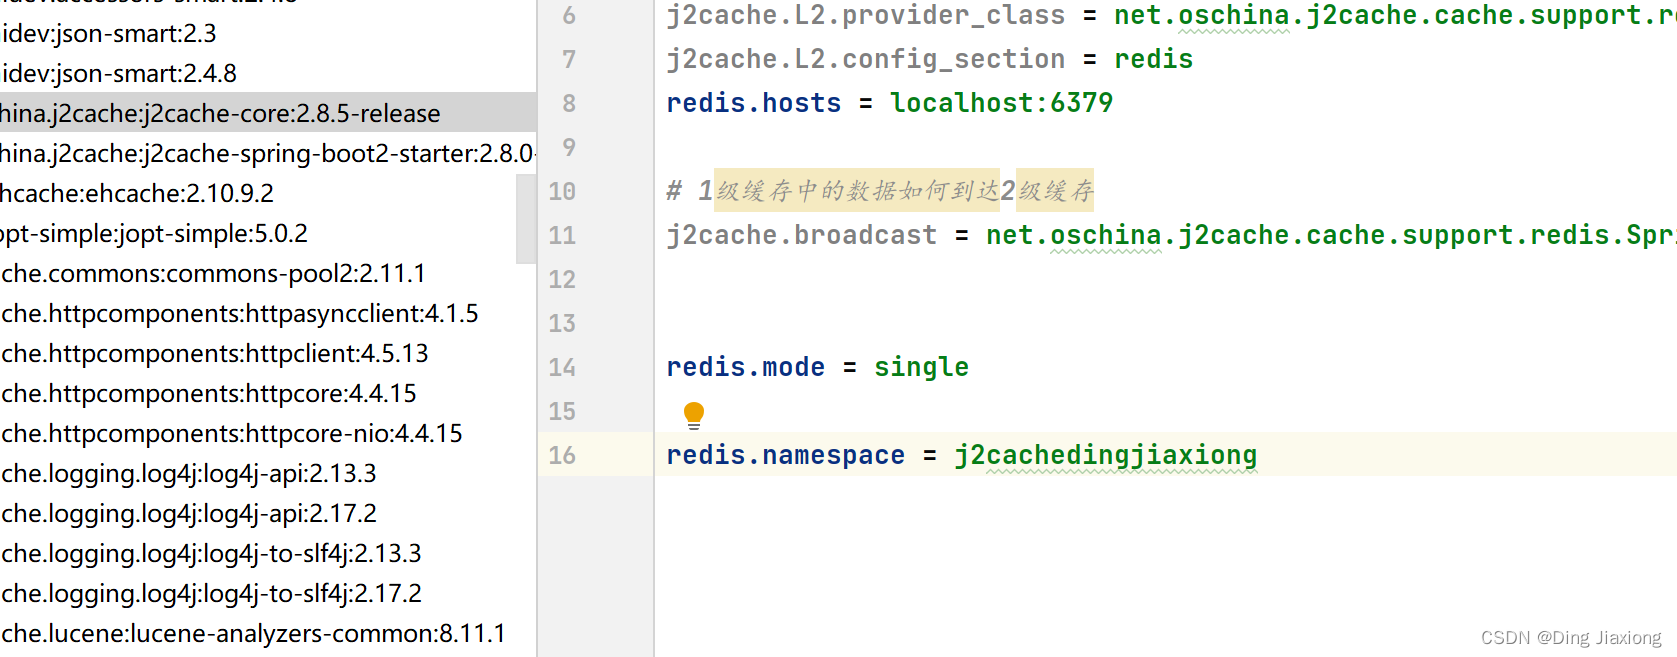Click gutter line number 14
This screenshot has height=657, width=1677.
coord(562,367)
